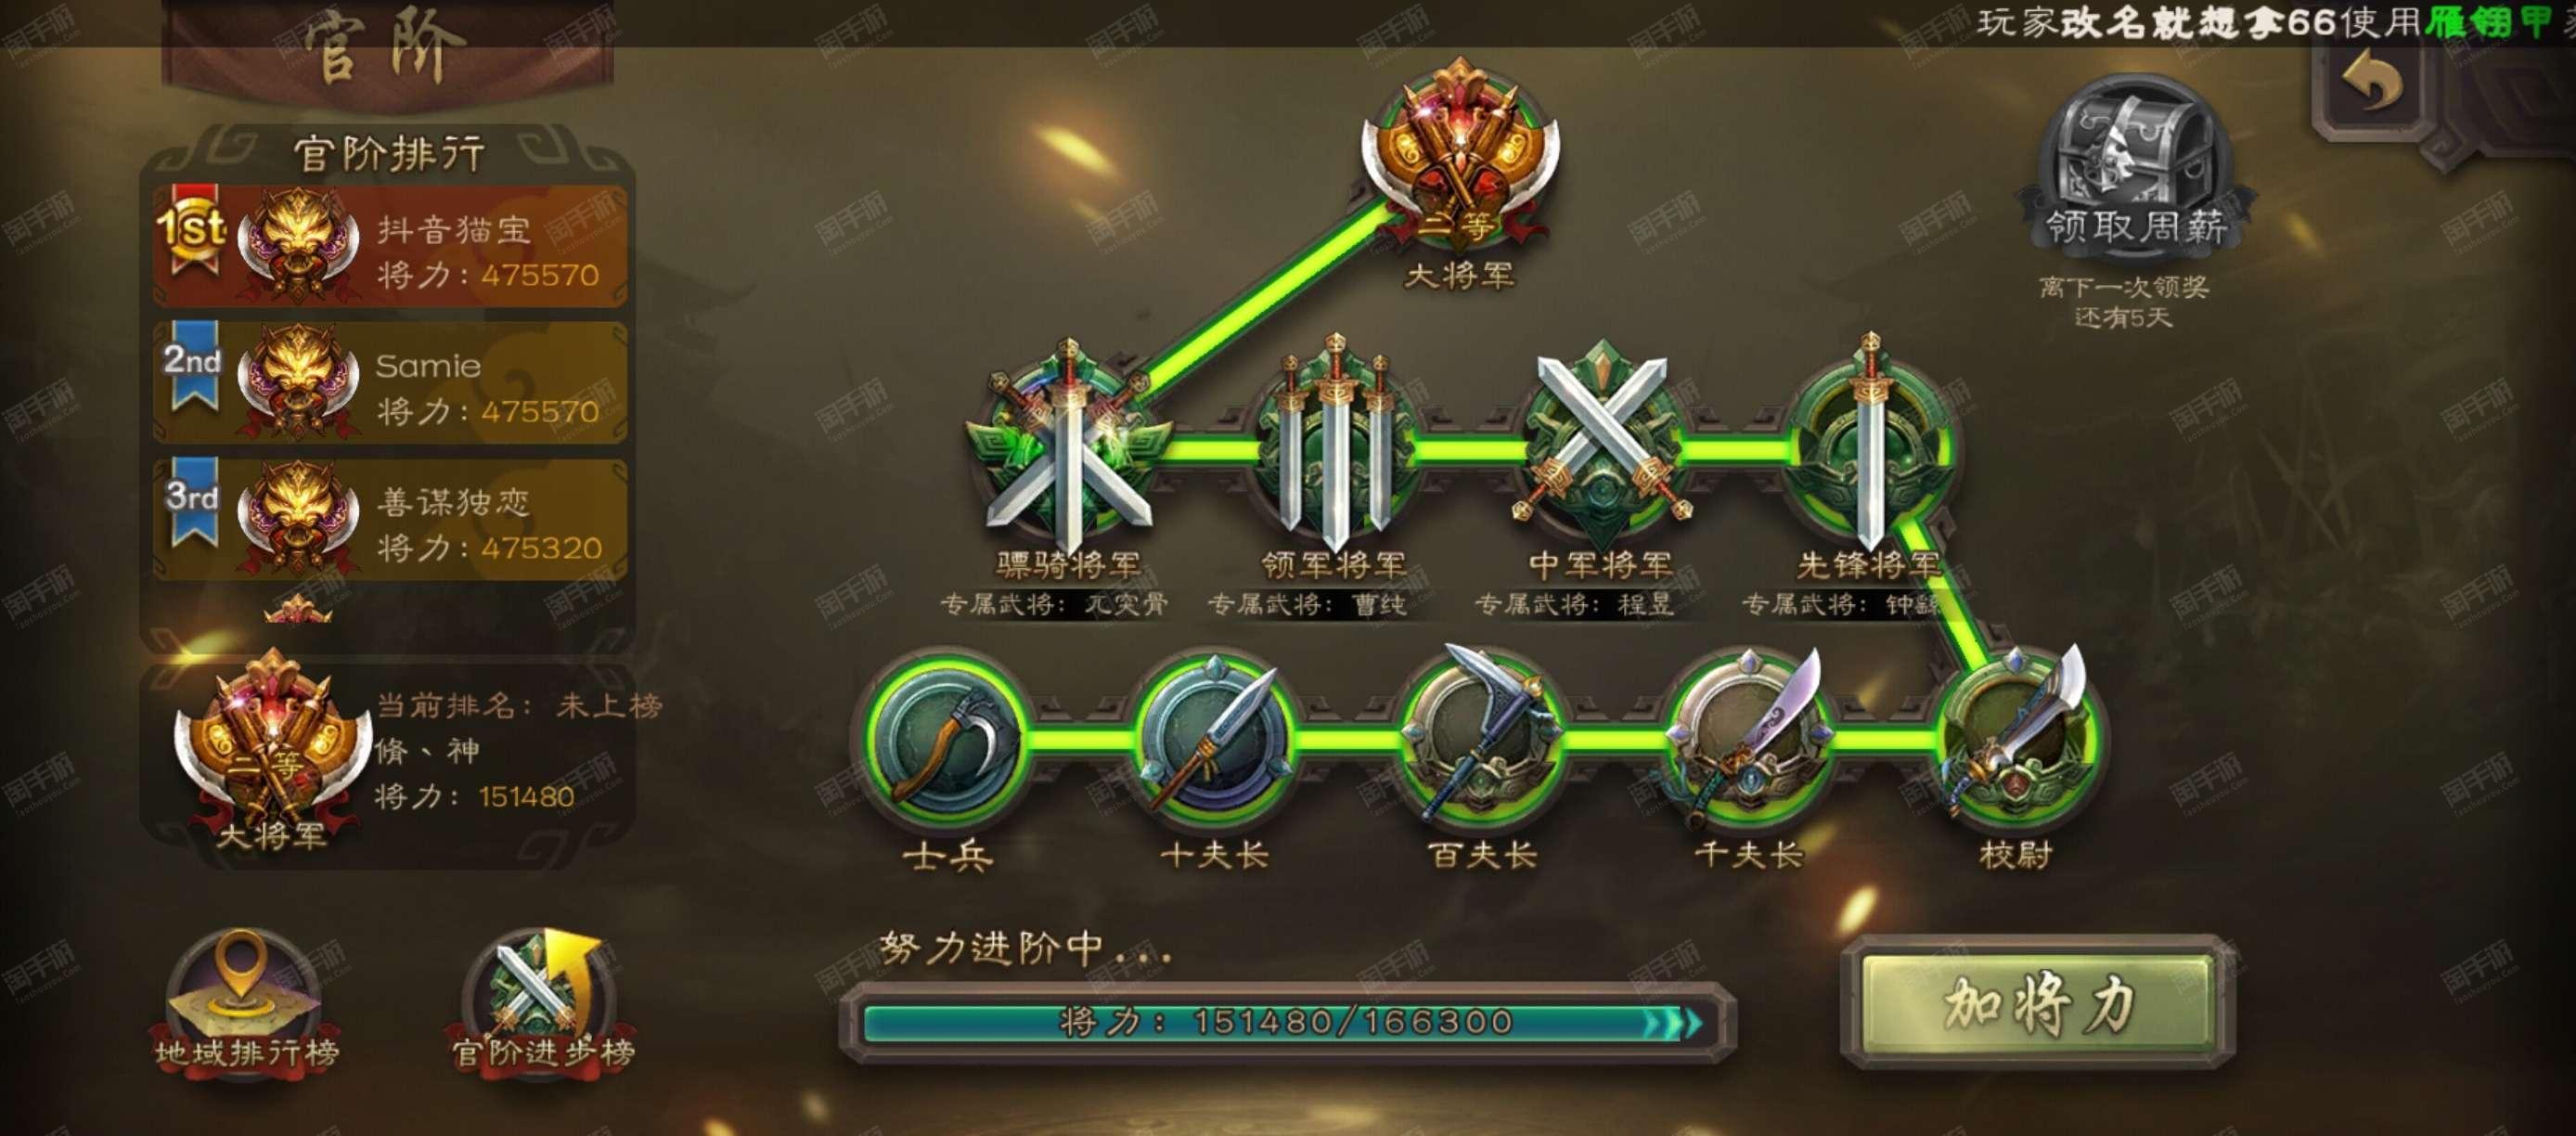Open the 地域排行榜 map icon
The width and height of the screenshot is (2576, 1136).
tap(246, 1000)
